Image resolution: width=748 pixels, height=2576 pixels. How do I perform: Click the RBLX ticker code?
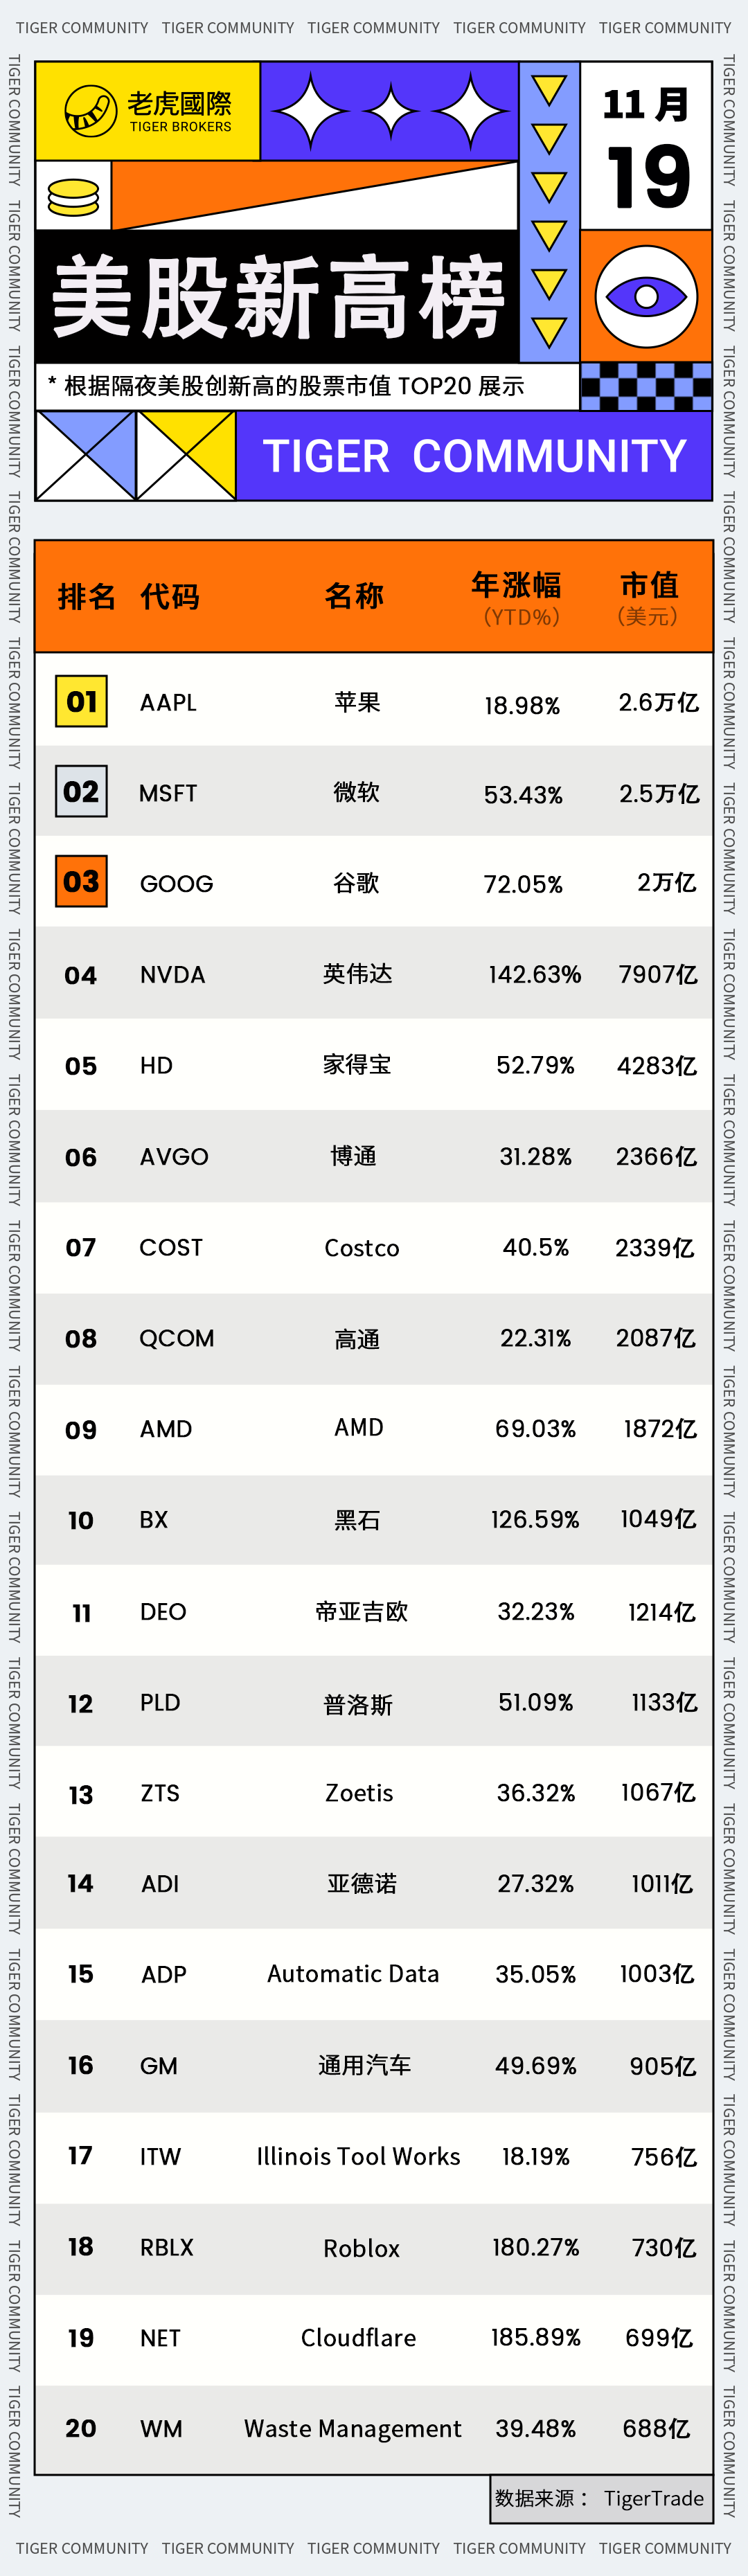pyautogui.click(x=166, y=2247)
